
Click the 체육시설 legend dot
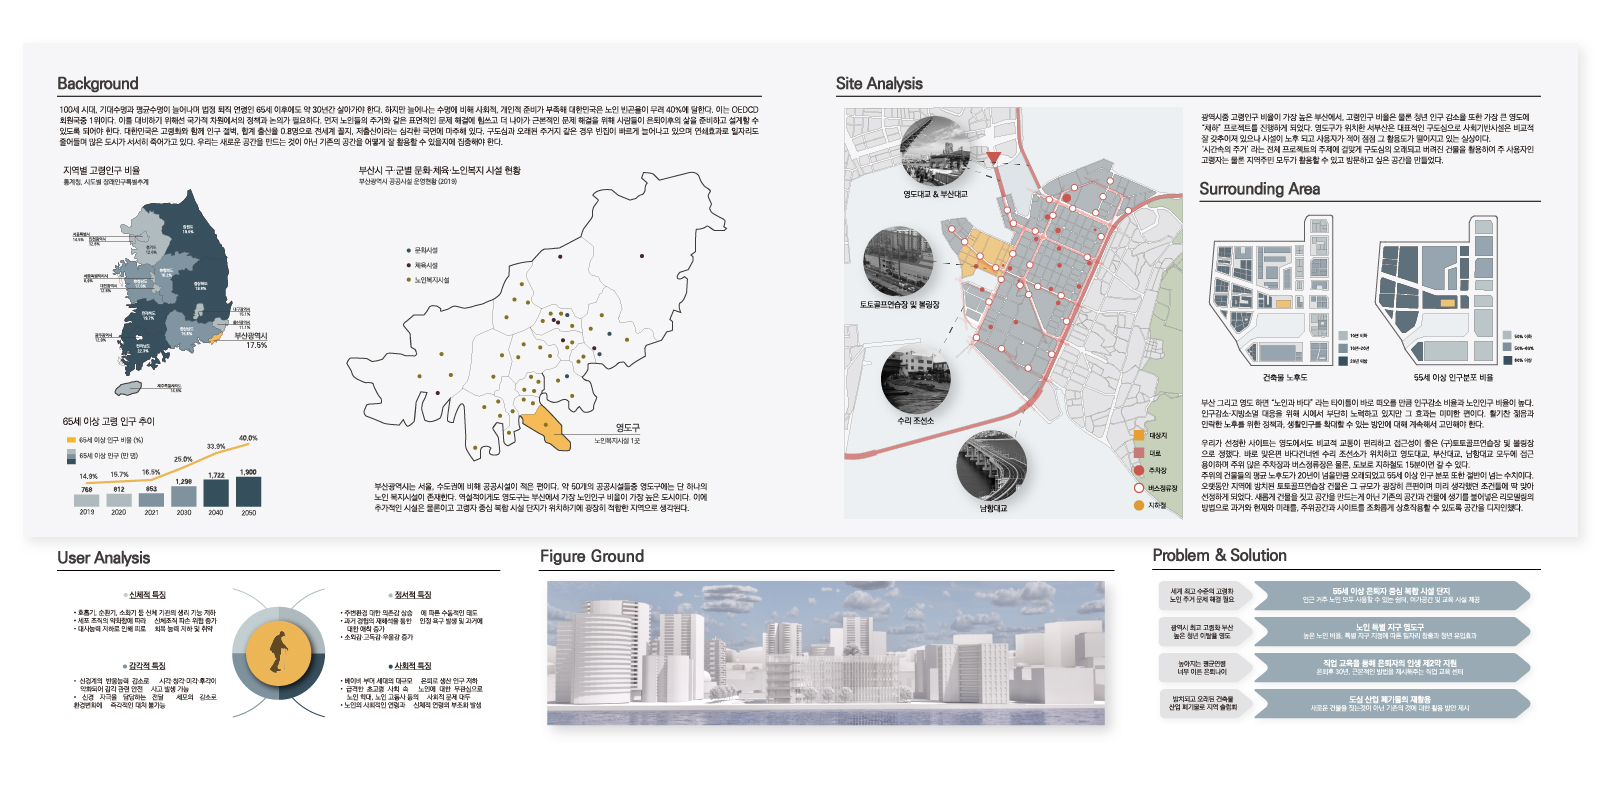[408, 265]
